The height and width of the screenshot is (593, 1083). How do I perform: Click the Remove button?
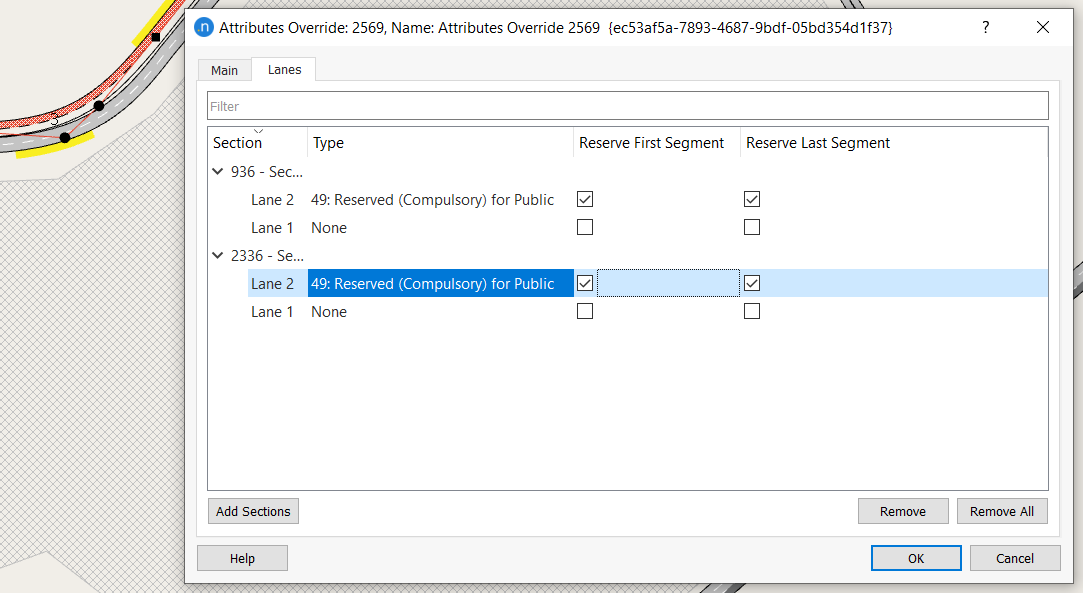(x=902, y=511)
